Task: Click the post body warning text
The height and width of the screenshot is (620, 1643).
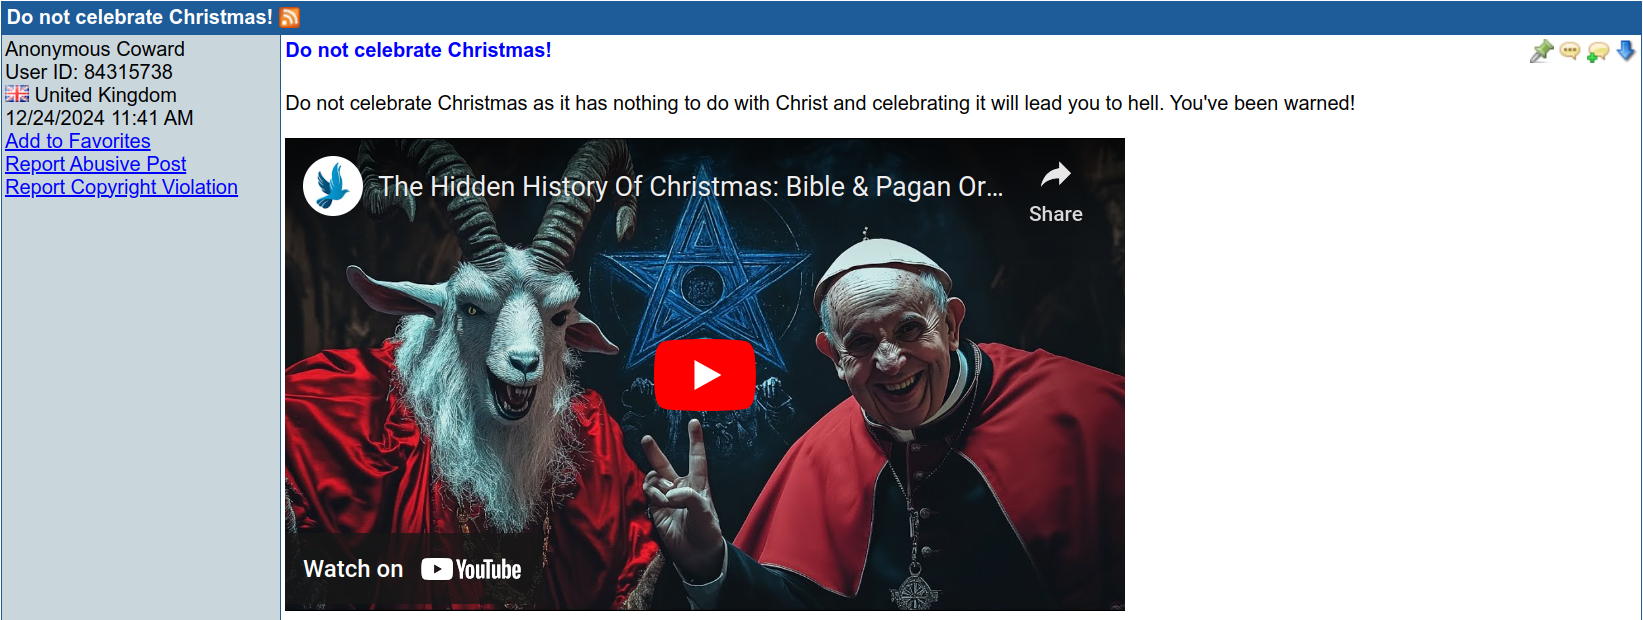Action: tap(820, 103)
